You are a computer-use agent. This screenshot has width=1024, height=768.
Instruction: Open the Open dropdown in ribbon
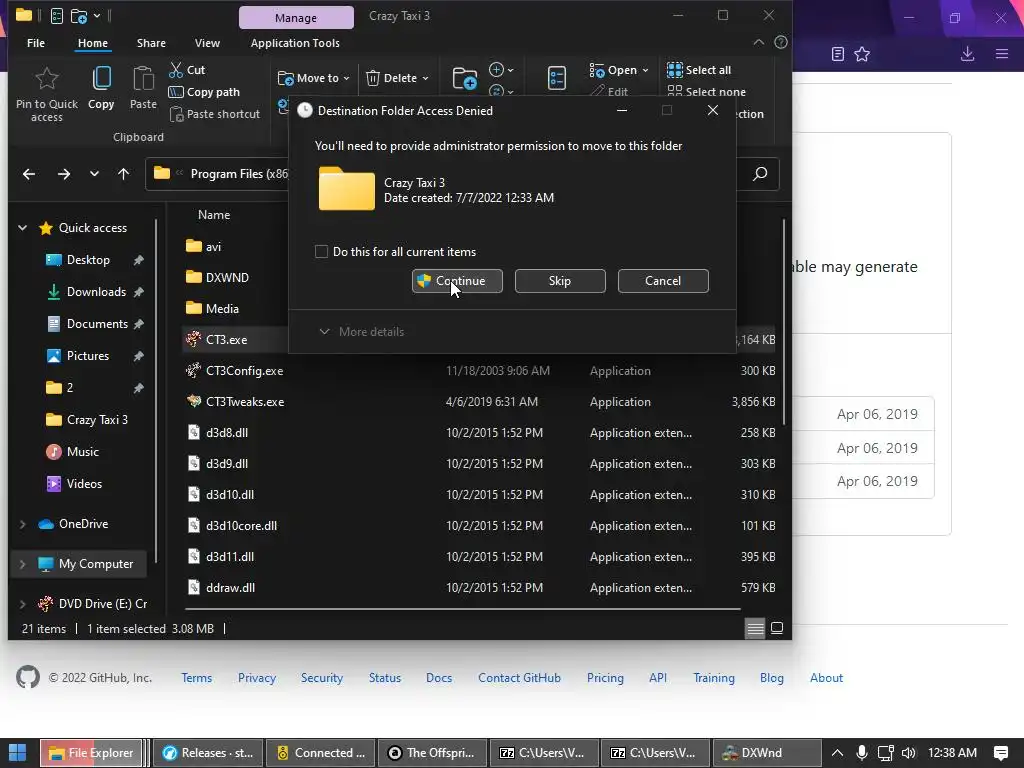tap(618, 70)
